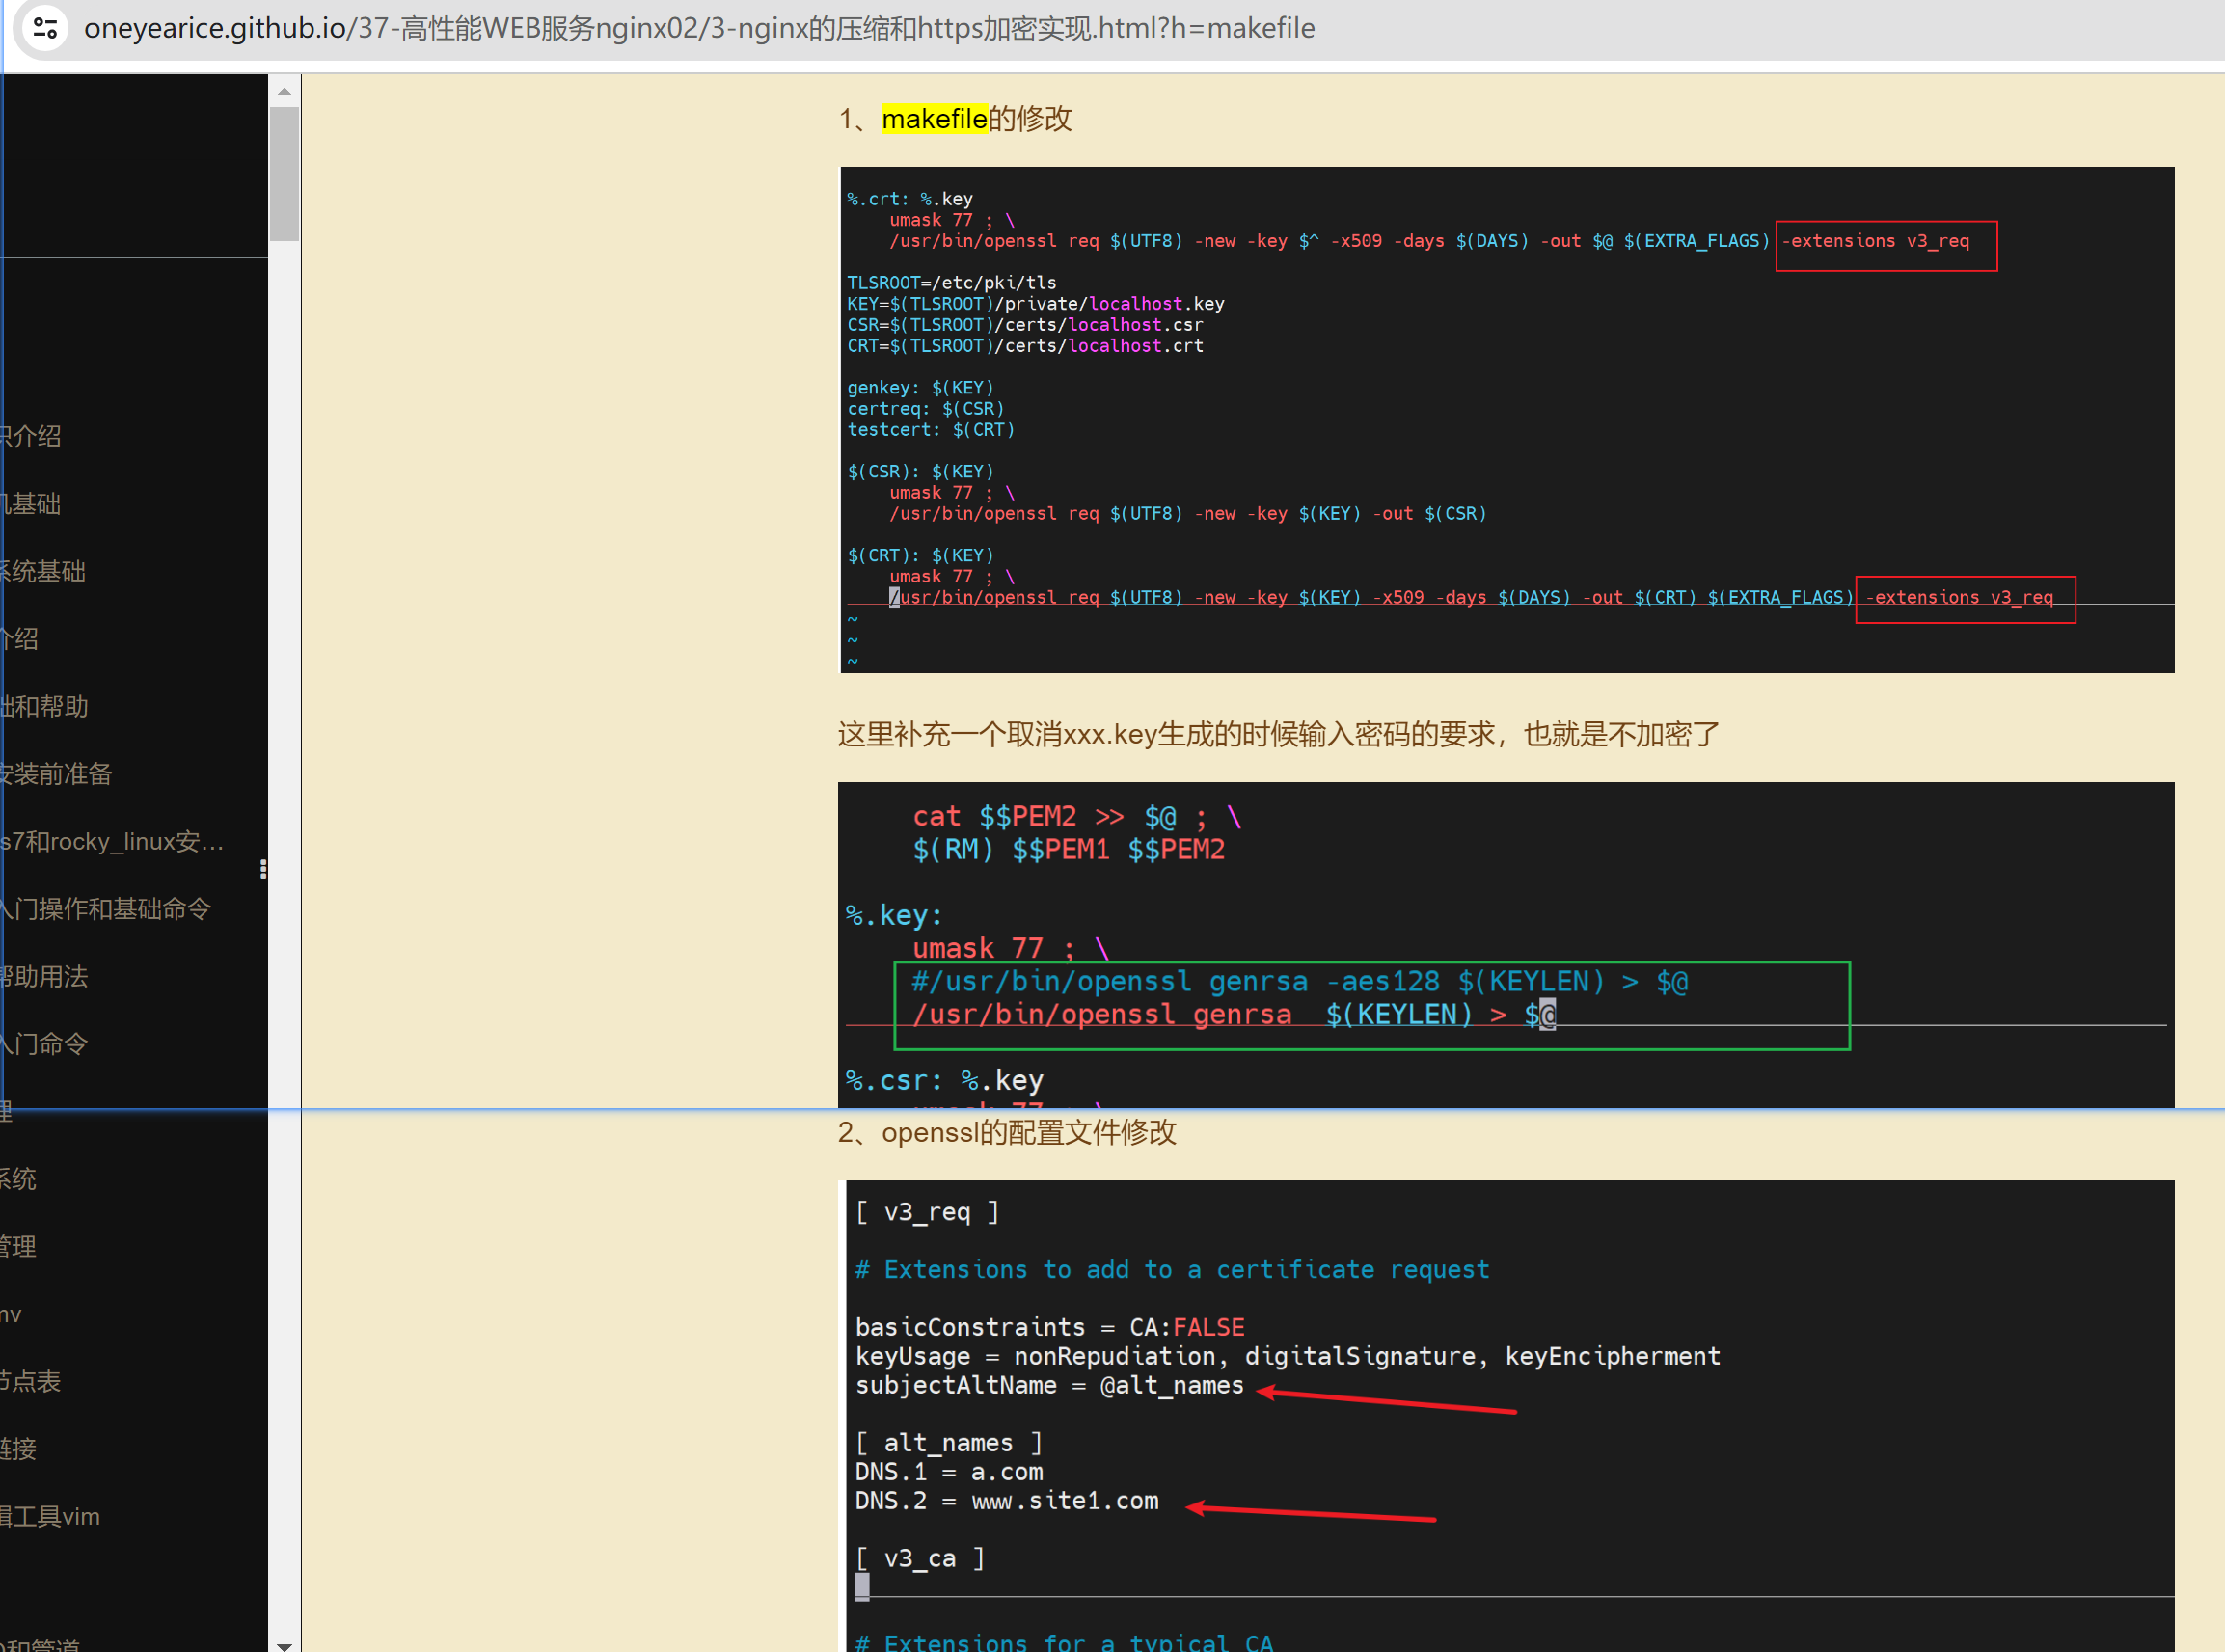Click the makefile code screenshot image
2225x1652 pixels.
pyautogui.click(x=1506, y=420)
